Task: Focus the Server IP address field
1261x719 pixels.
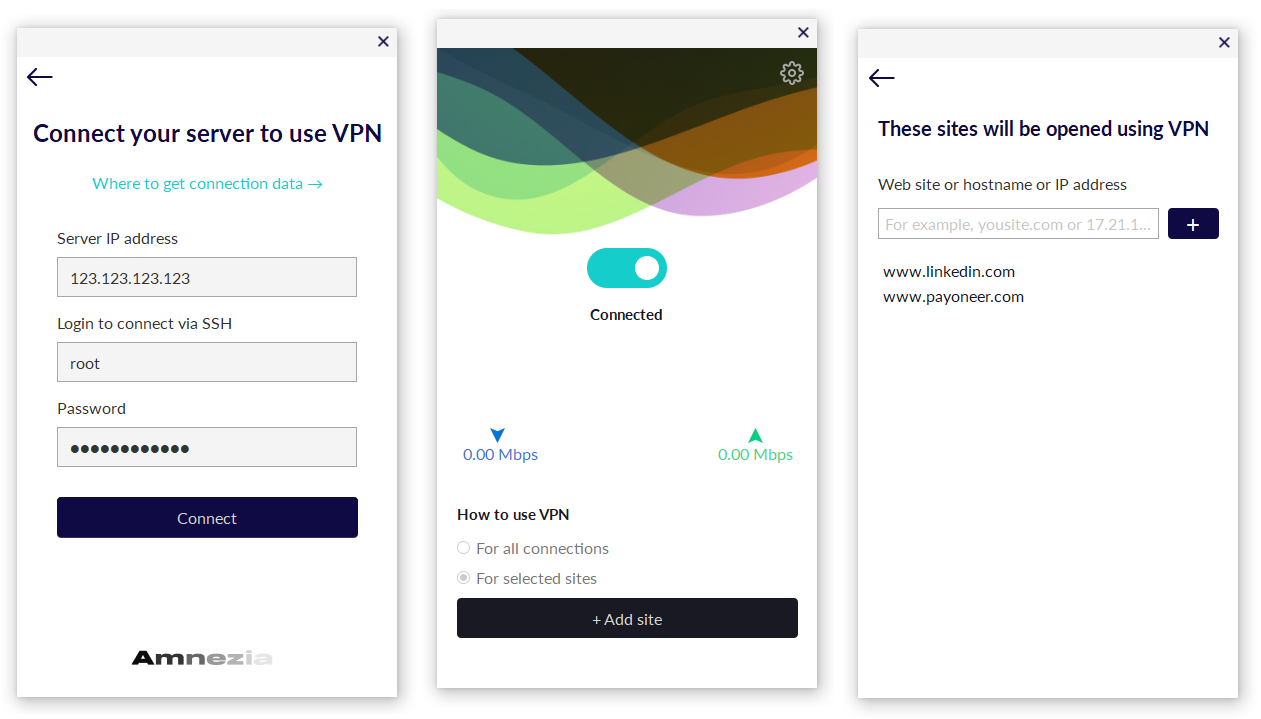Action: (x=207, y=277)
